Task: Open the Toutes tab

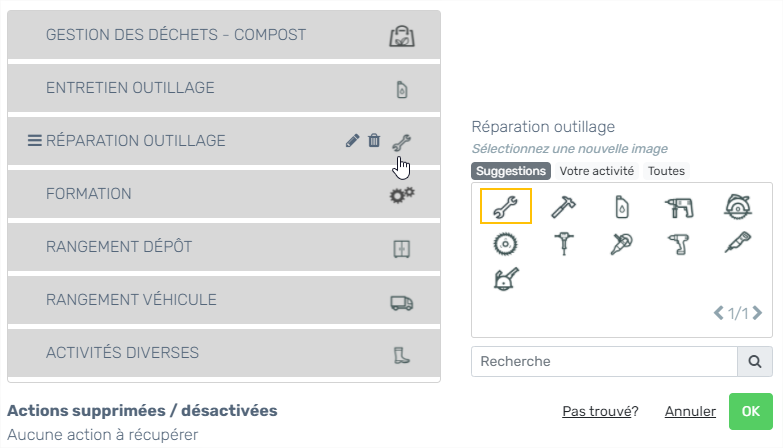Action: point(666,171)
